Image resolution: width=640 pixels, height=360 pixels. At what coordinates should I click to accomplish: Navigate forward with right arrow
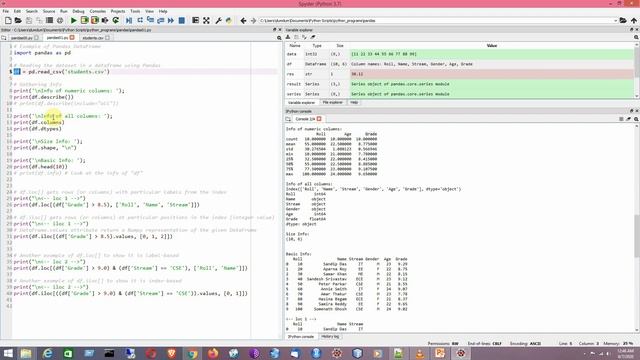tap(253, 20)
